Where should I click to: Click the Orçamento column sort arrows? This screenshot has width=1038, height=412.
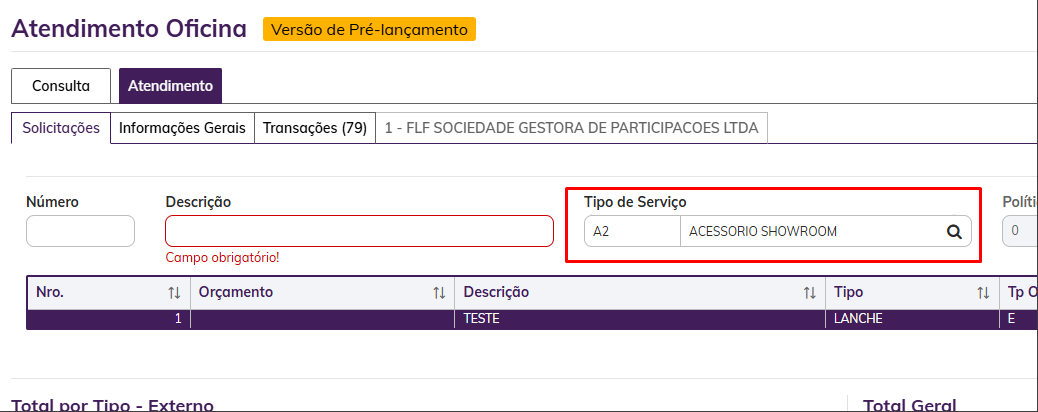click(438, 293)
